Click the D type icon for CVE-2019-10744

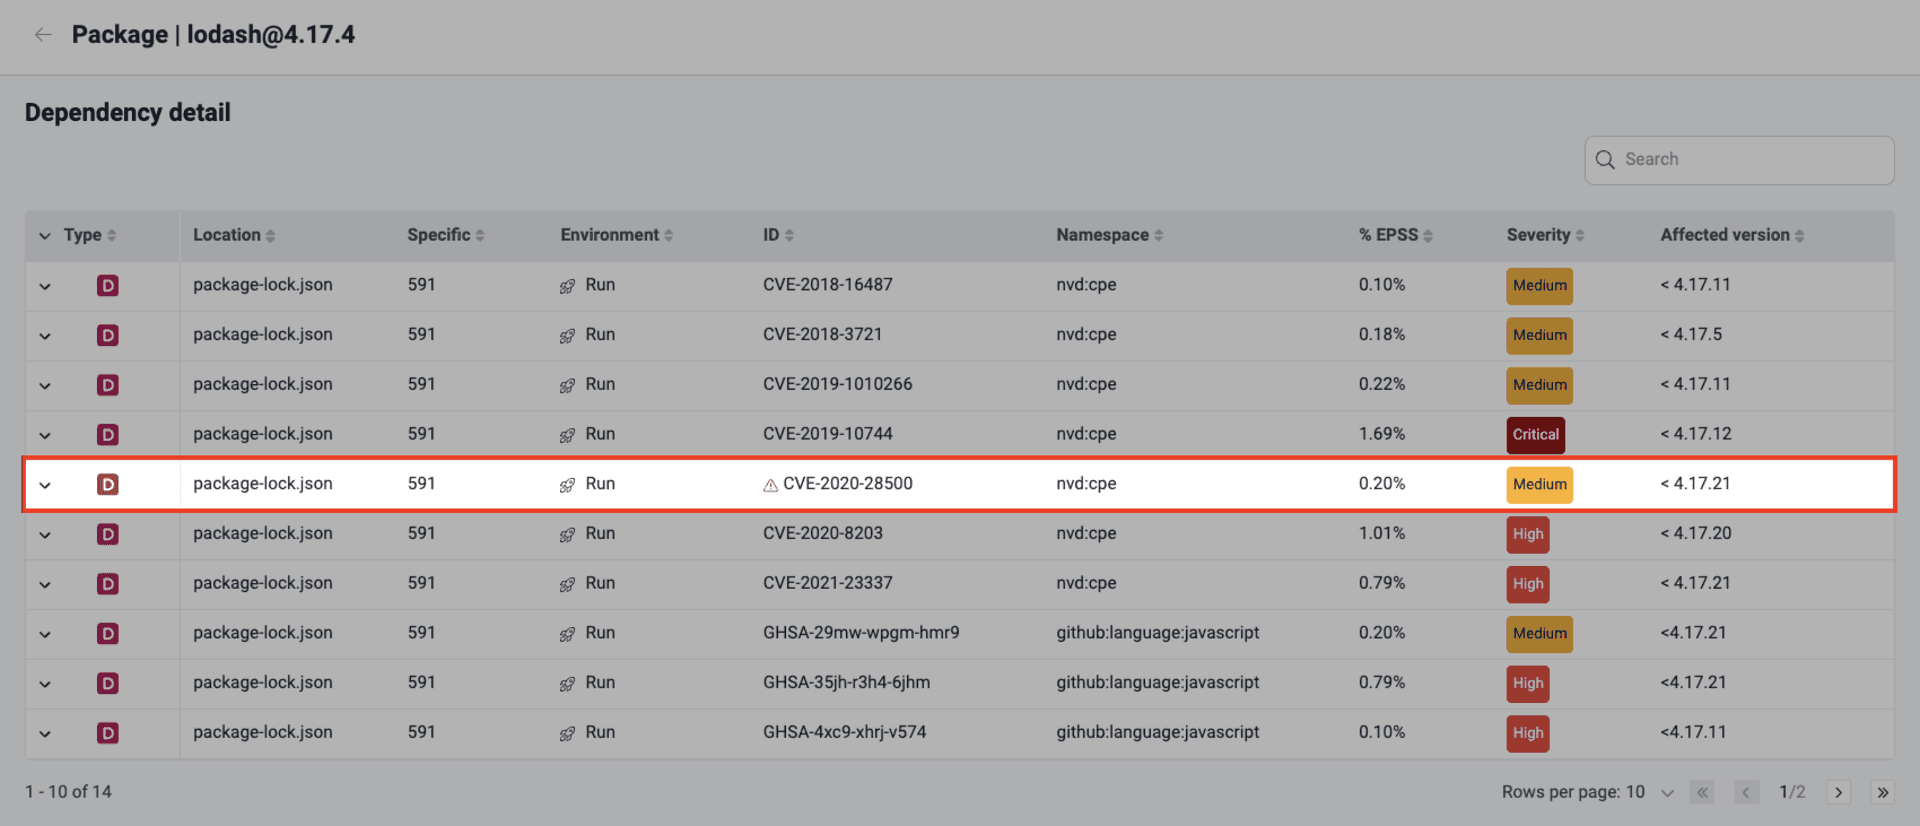pyautogui.click(x=108, y=435)
